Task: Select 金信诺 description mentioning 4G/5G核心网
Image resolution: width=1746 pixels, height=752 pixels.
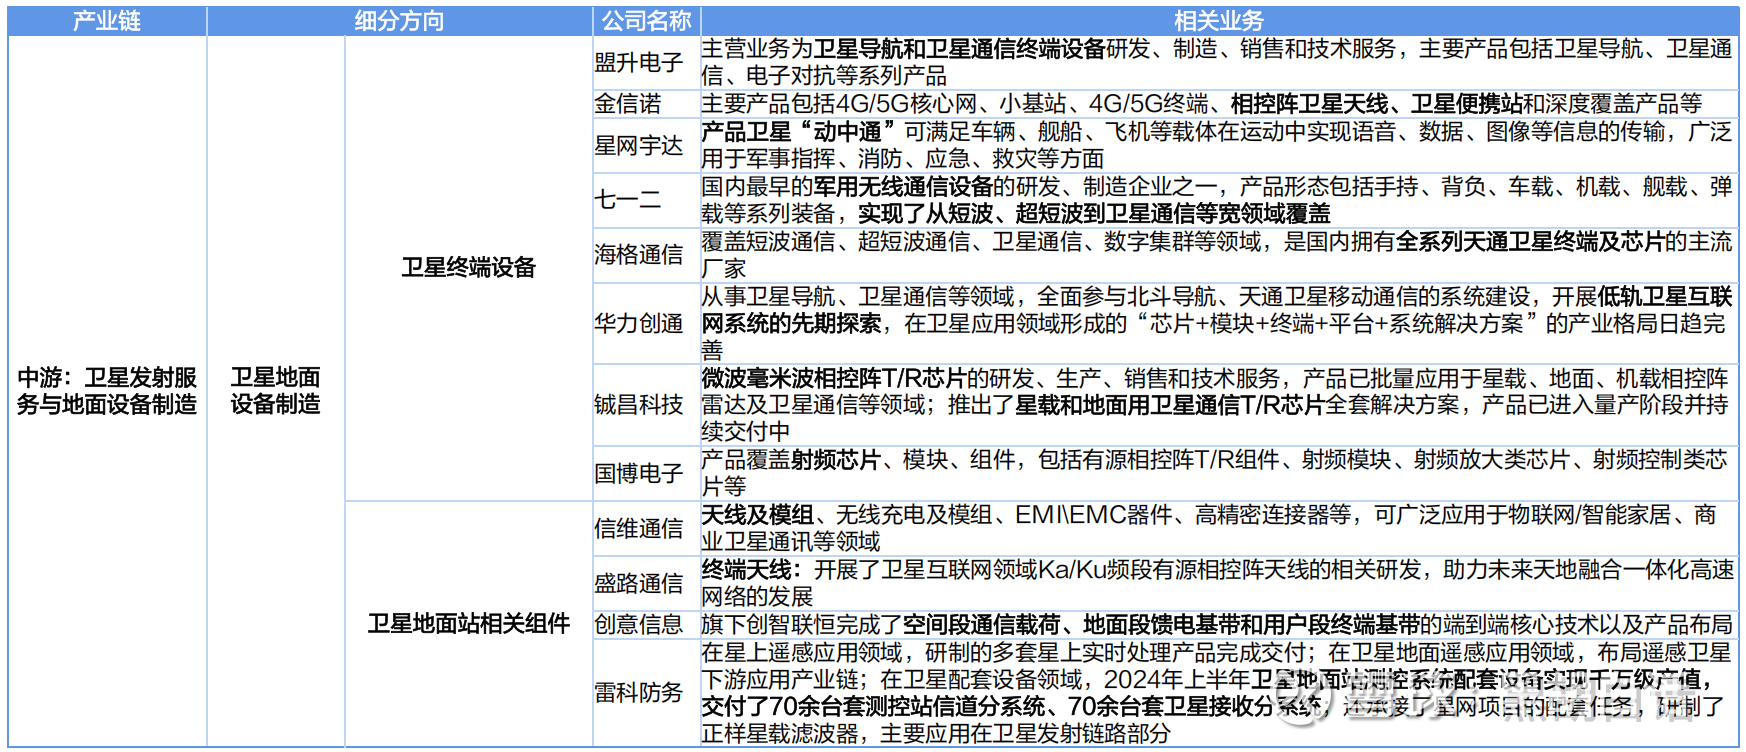Action: point(1219,104)
